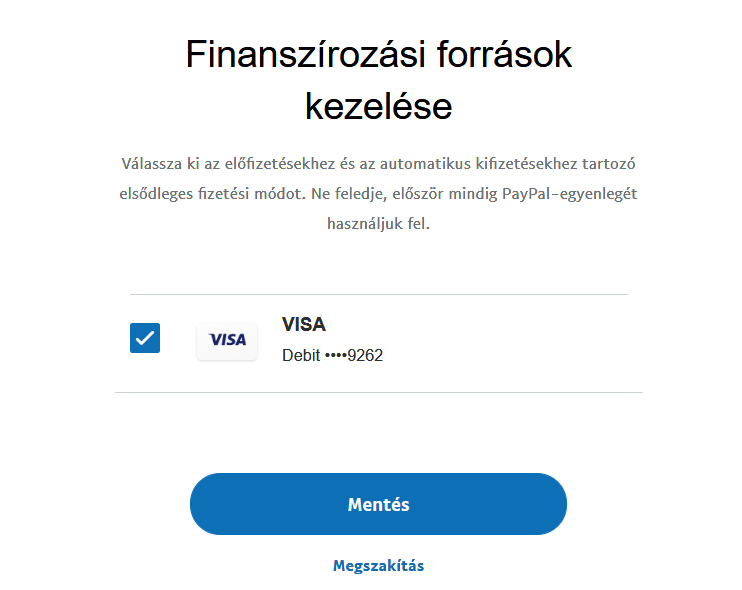The width and height of the screenshot is (742, 590).
Task: Open the VISA card thumbnail image
Action: pyautogui.click(x=227, y=340)
